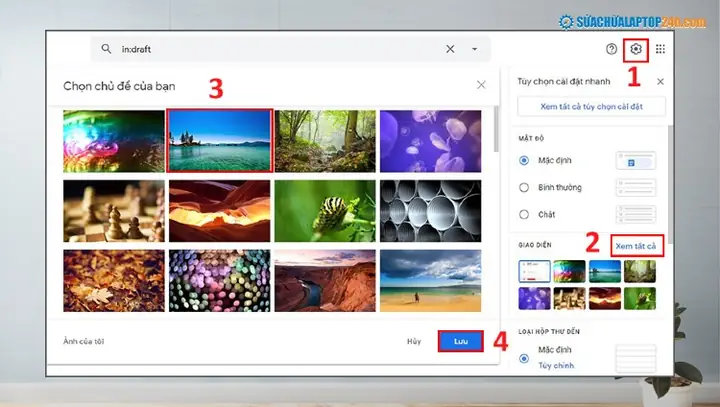Click the in:draft search field
This screenshot has height=407, width=720.
290,49
